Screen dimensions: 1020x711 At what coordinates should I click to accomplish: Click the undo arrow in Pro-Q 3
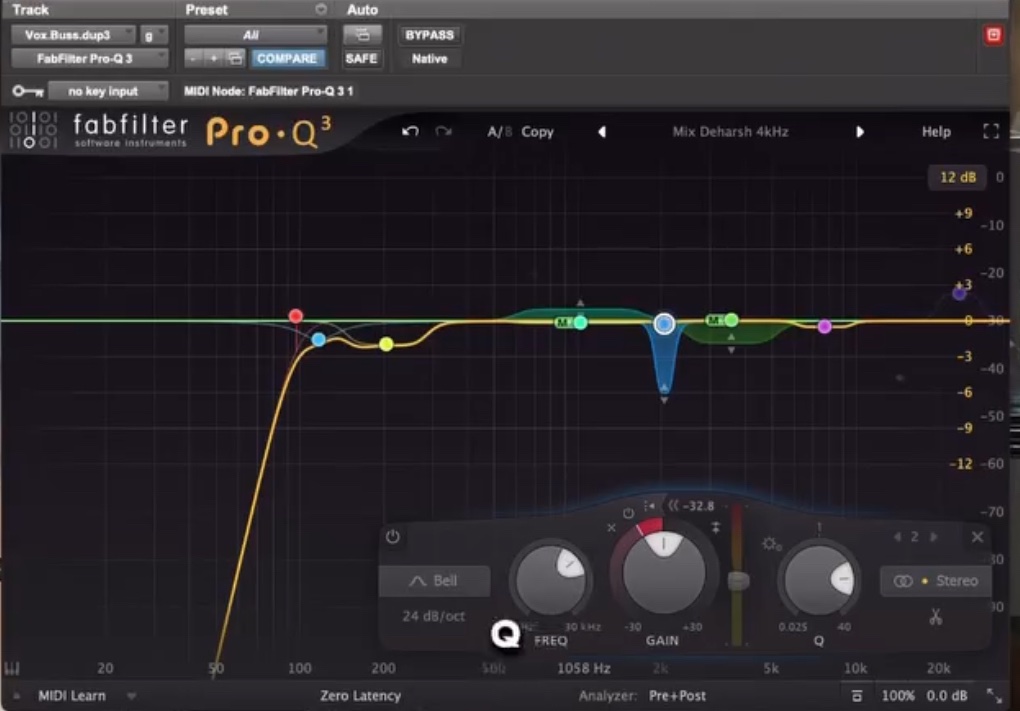coord(410,131)
